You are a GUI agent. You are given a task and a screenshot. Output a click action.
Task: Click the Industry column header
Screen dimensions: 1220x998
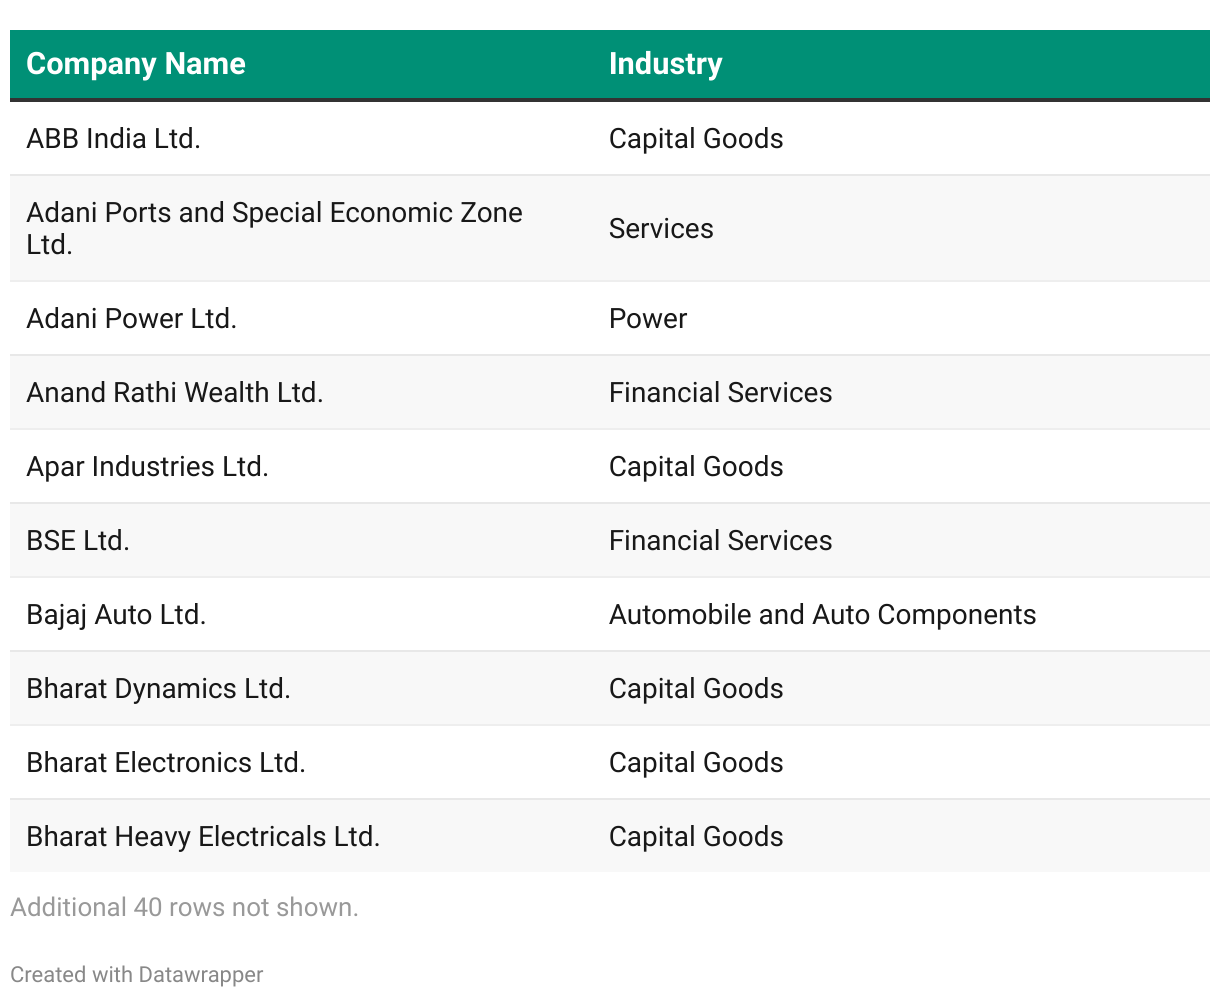coord(665,64)
